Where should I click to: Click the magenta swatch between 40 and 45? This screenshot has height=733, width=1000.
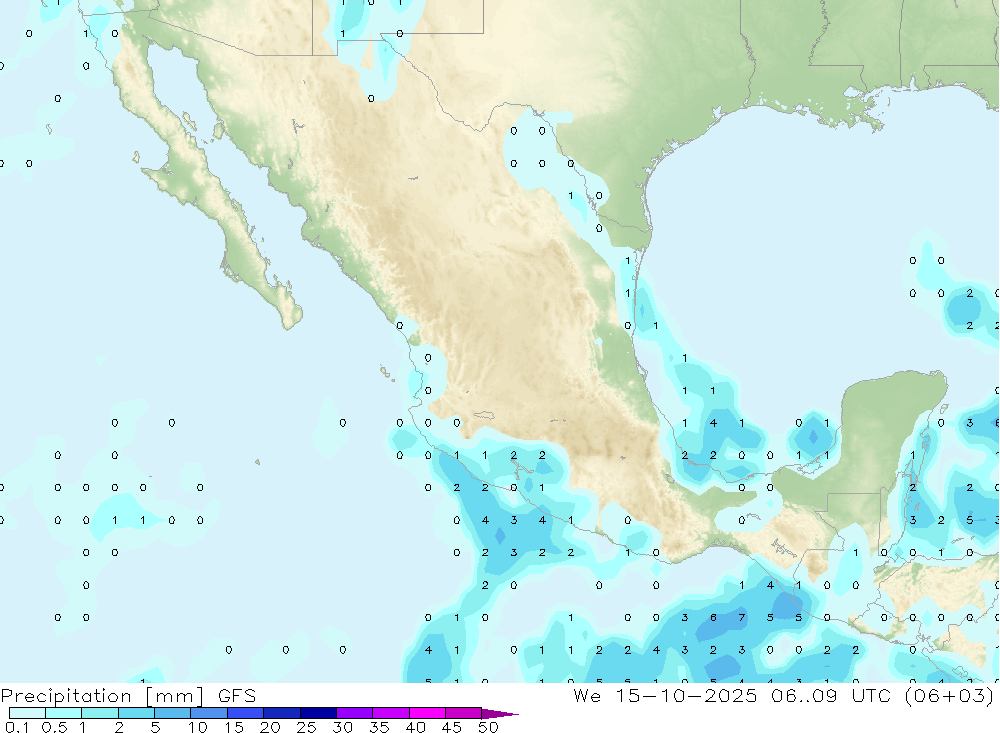[x=427, y=713]
